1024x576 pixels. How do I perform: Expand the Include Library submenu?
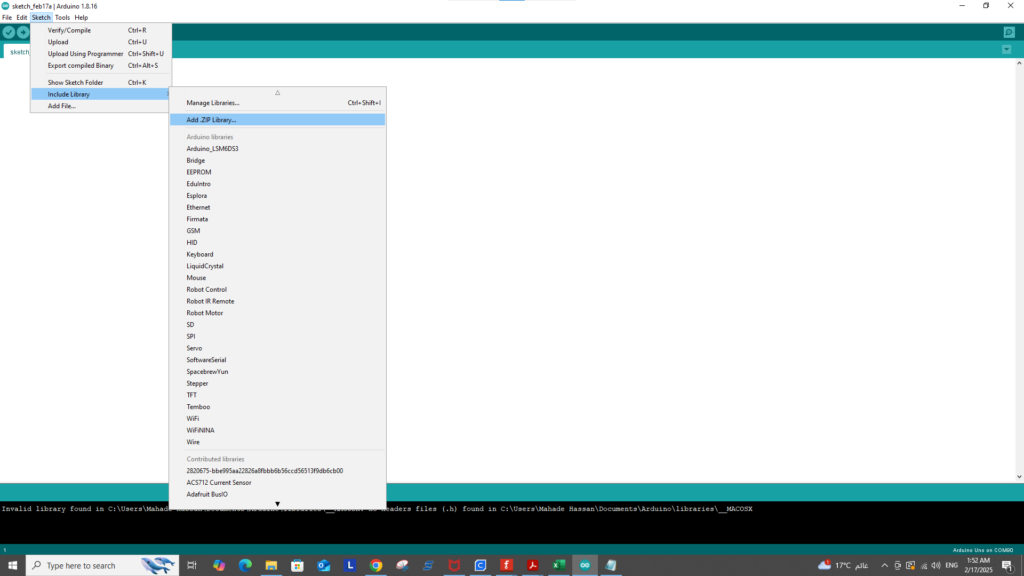[x=101, y=94]
